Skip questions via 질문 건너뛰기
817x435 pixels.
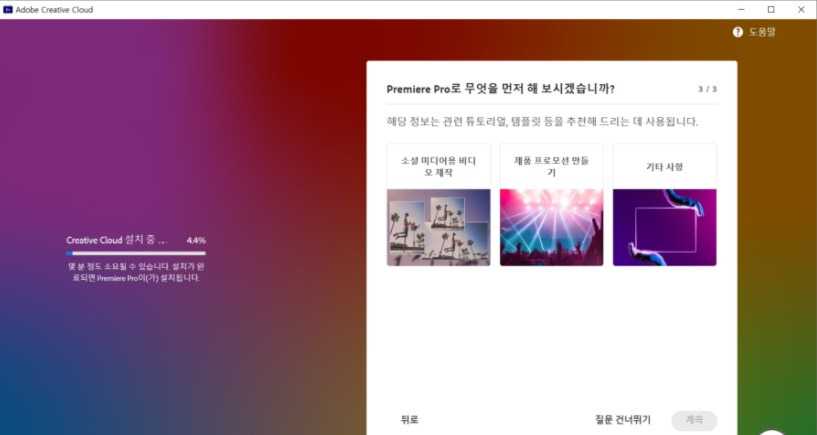coord(623,420)
